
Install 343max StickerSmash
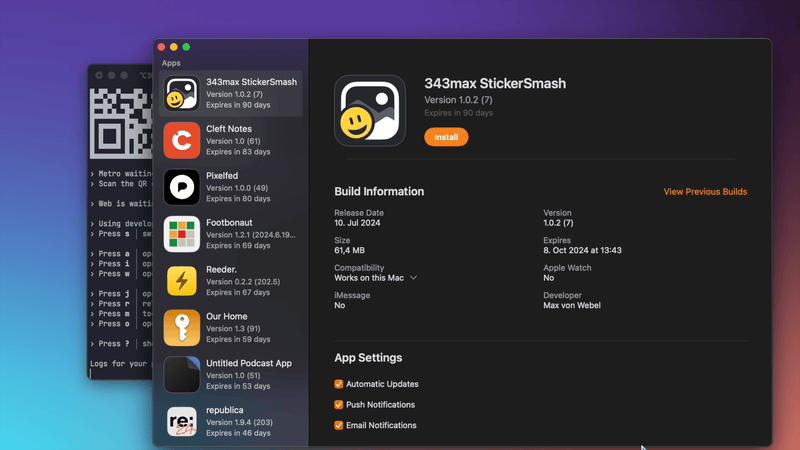tap(446, 137)
